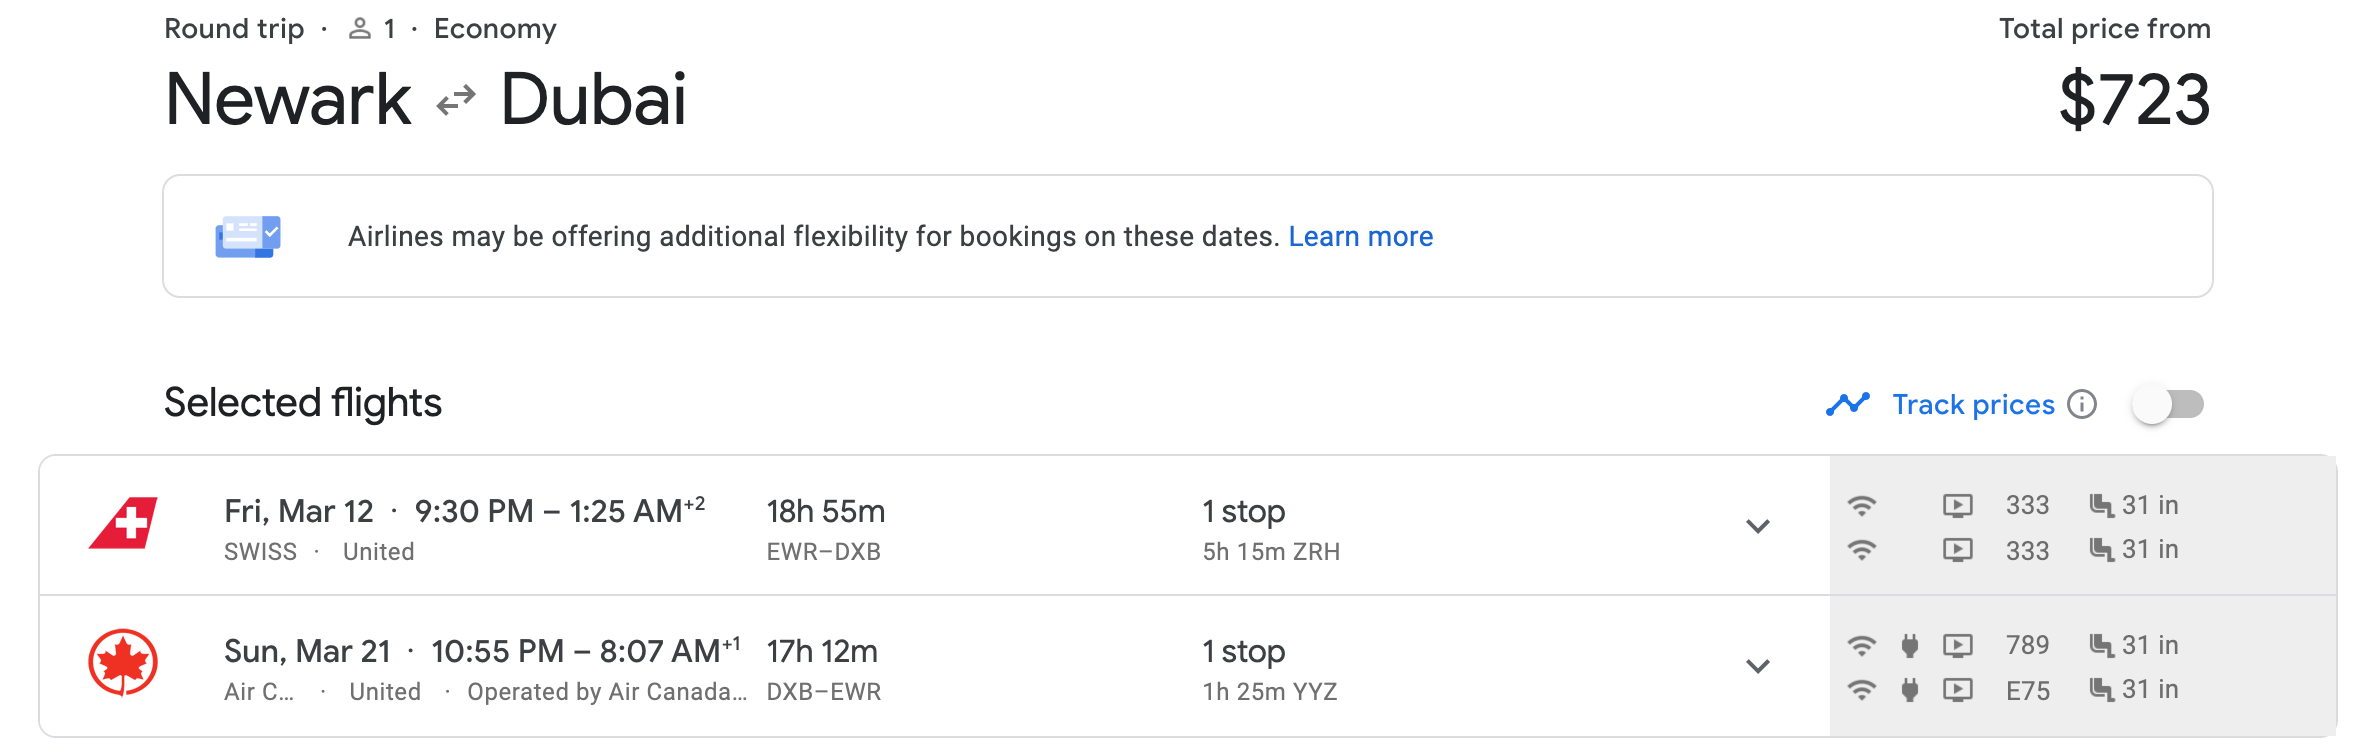2368x754 pixels.
Task: Select the 1 stop ZRH layover text
Action: (x=1270, y=551)
